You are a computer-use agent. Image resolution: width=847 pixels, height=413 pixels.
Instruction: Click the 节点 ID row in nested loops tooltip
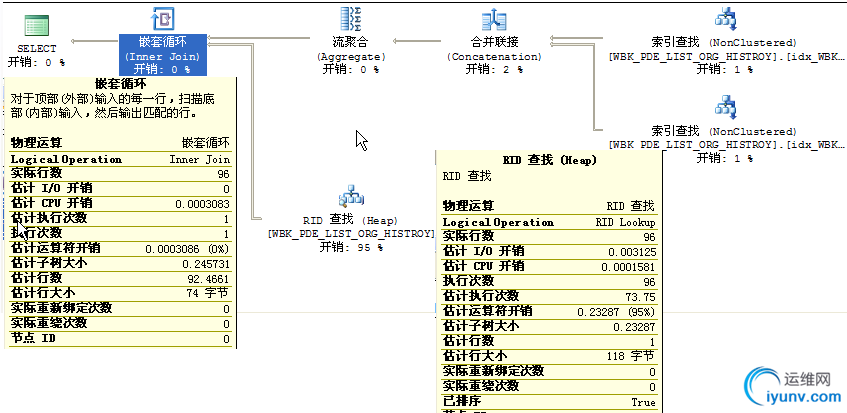pos(120,339)
